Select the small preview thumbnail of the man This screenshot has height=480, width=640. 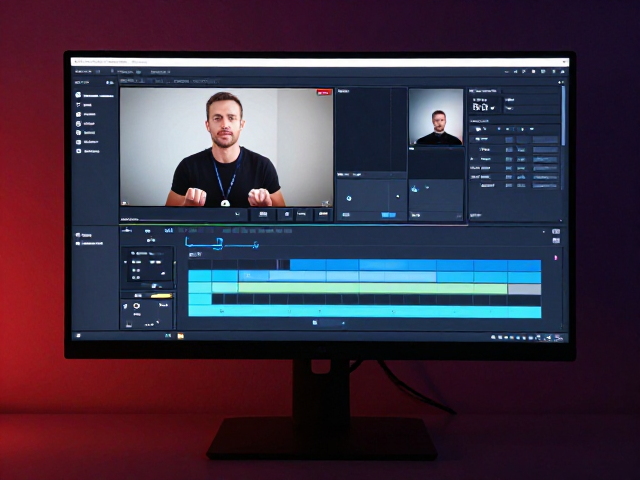tap(436, 117)
